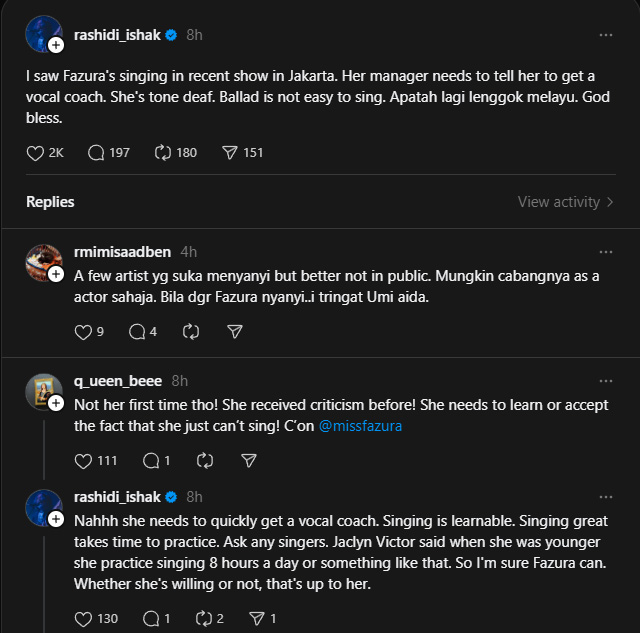
Task: Share the main post showing 151 shares
Action: (230, 153)
